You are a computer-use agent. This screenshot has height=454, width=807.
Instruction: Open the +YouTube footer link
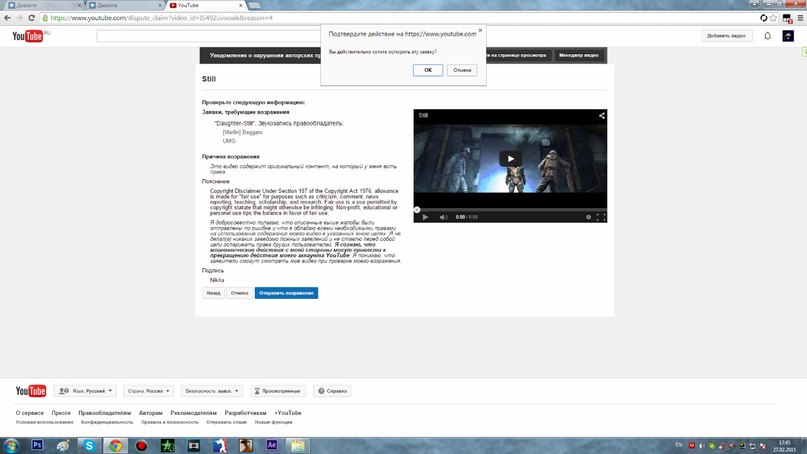click(x=288, y=413)
